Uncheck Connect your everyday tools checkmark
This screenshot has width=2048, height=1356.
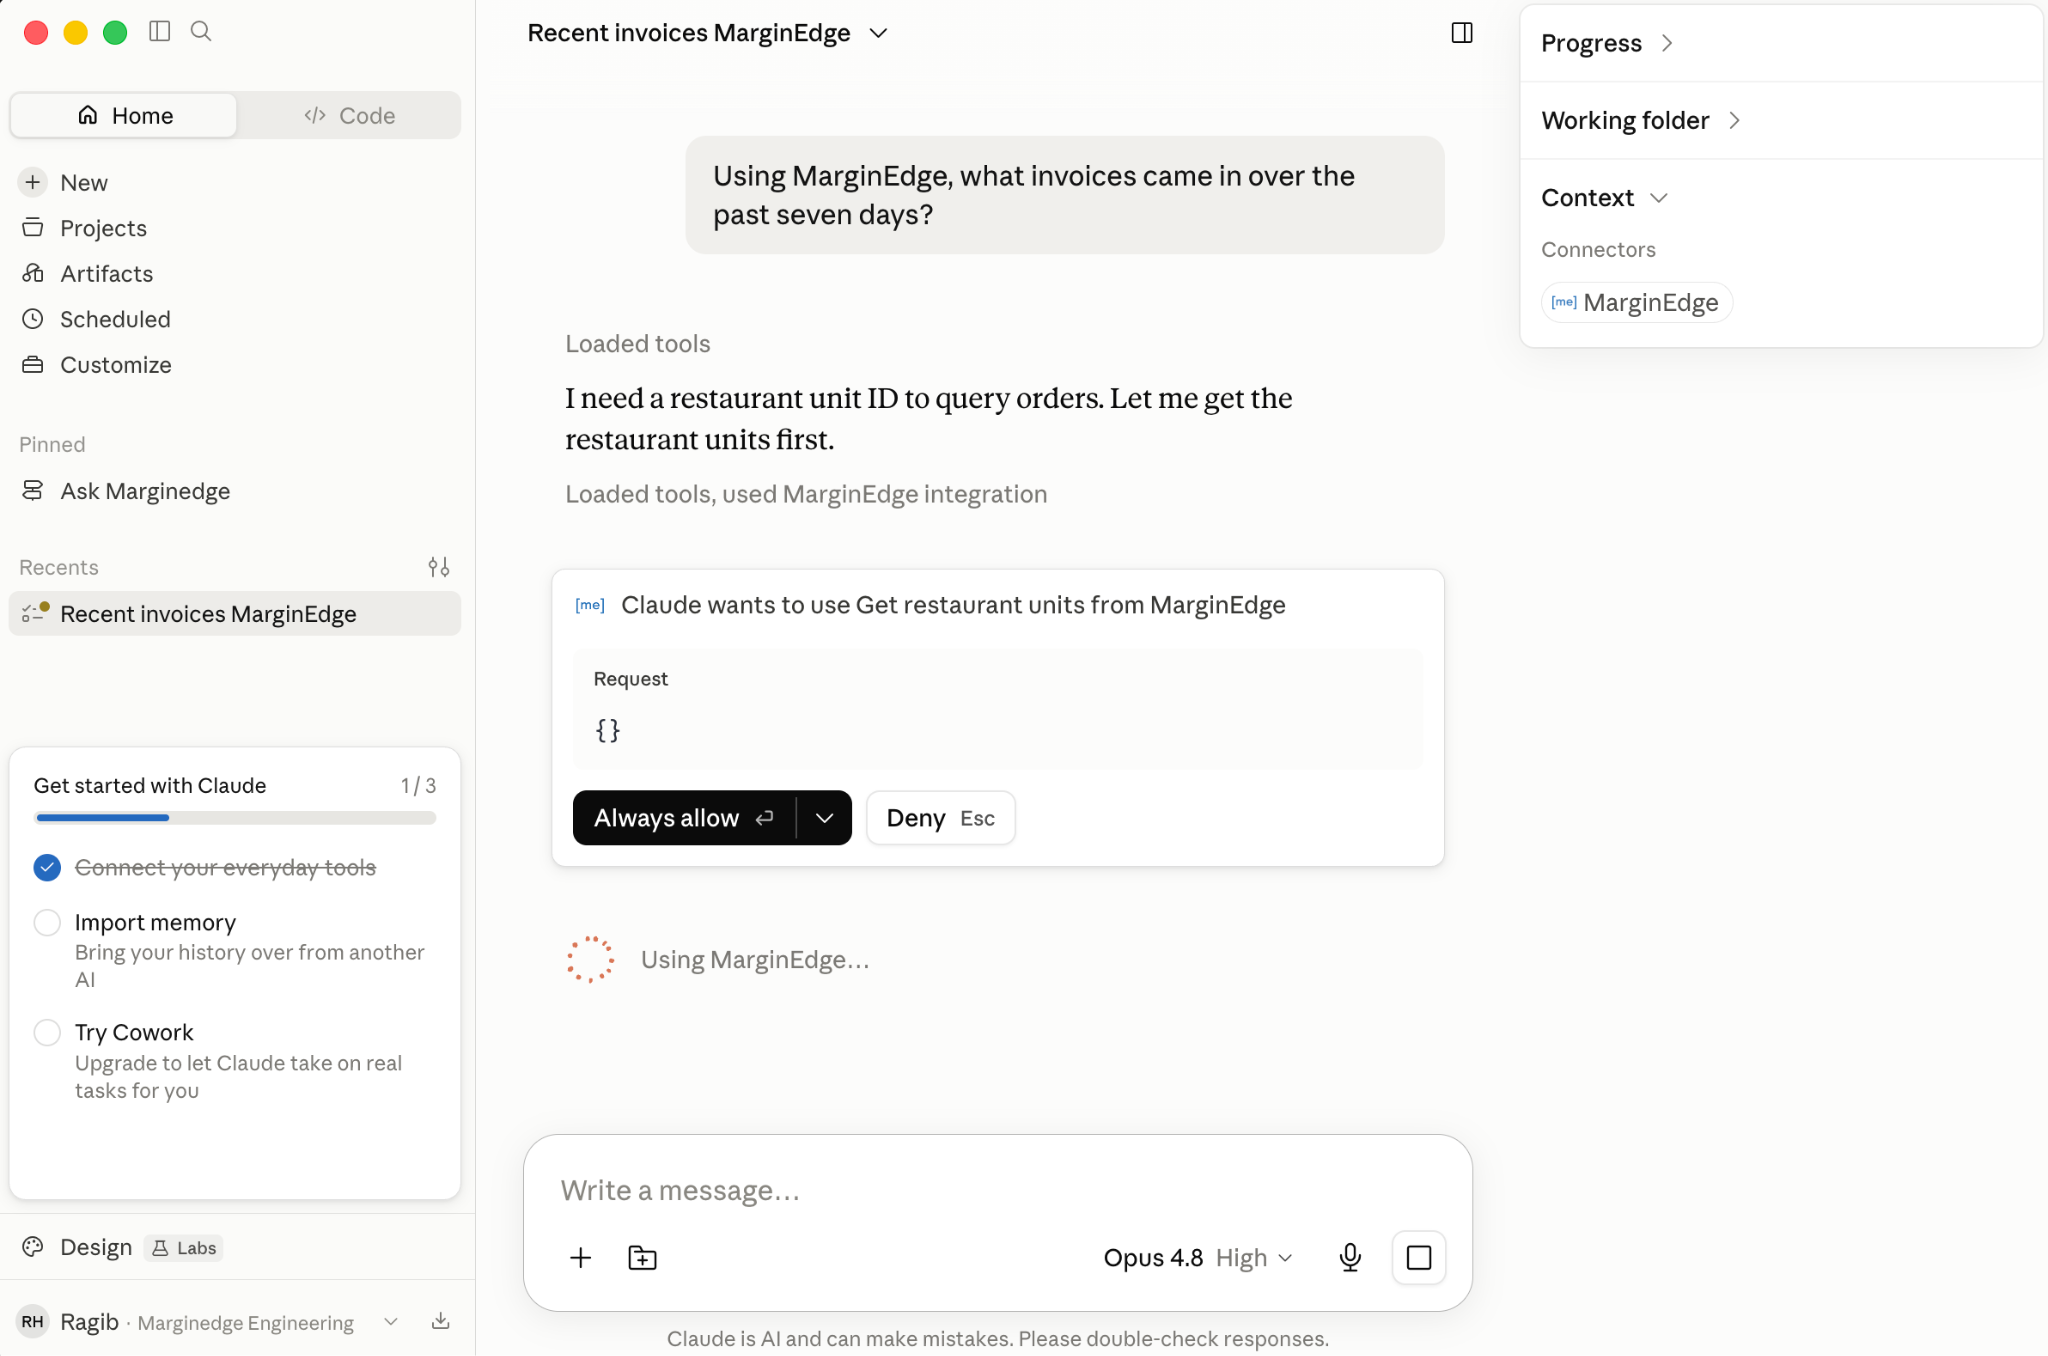[x=47, y=867]
